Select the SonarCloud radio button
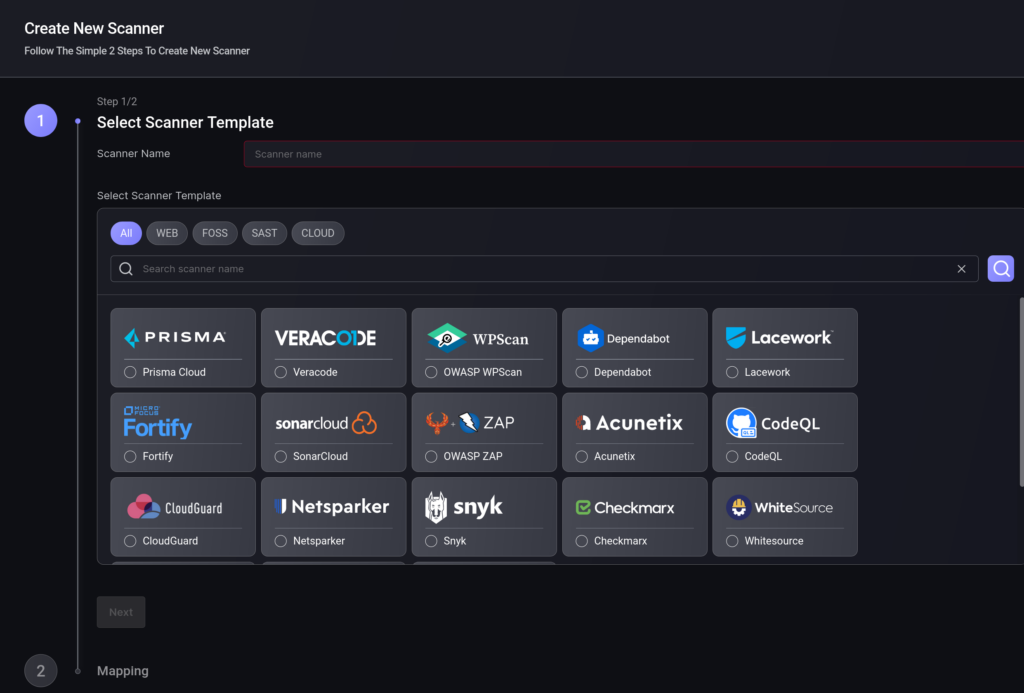Image resolution: width=1024 pixels, height=693 pixels. pos(281,456)
